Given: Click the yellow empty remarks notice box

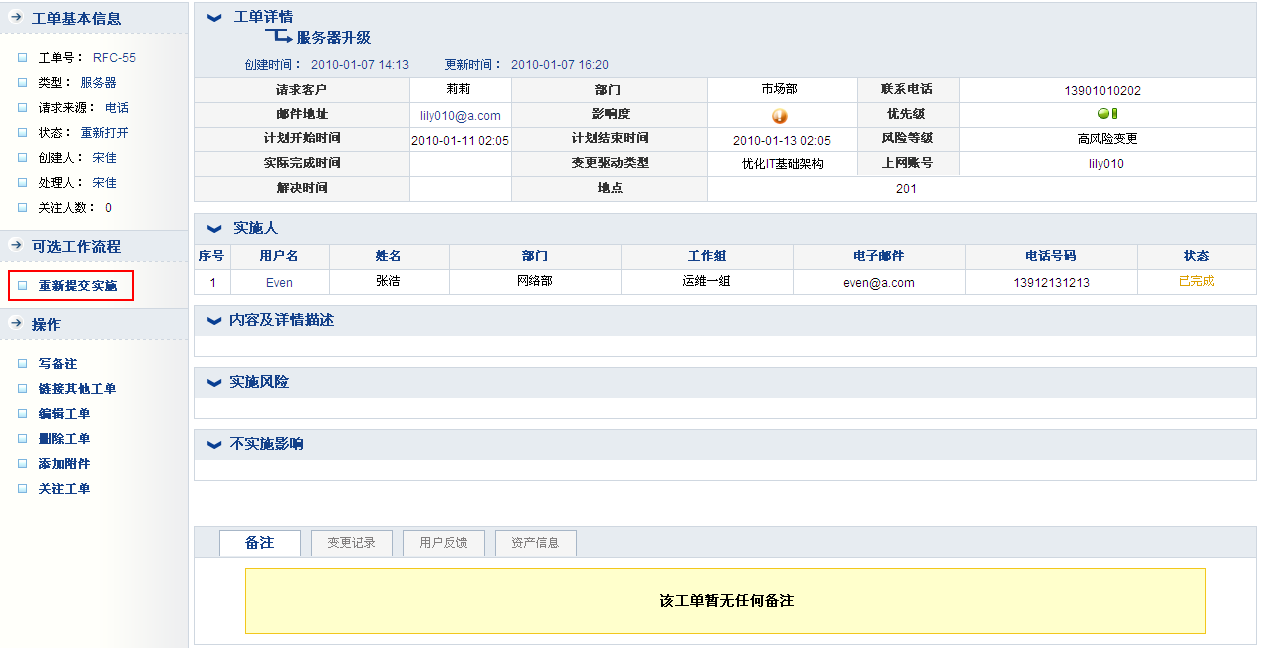Looking at the screenshot, I should coord(725,601).
